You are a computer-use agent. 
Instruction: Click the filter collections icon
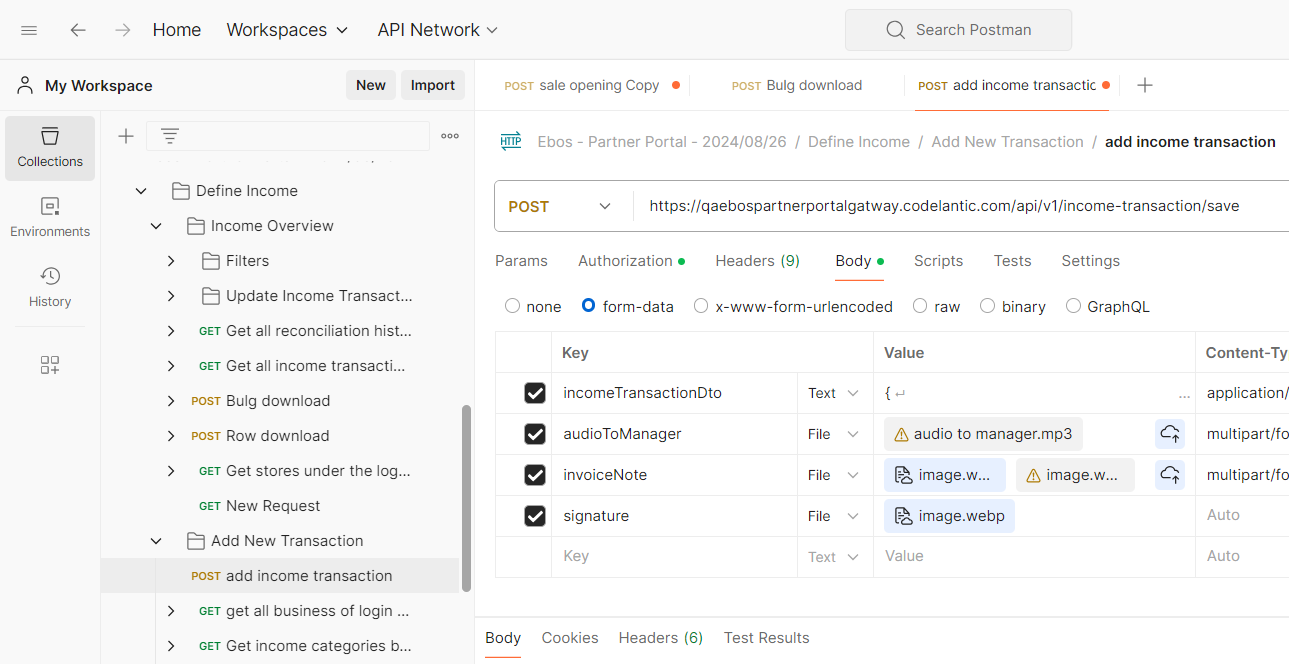[170, 136]
